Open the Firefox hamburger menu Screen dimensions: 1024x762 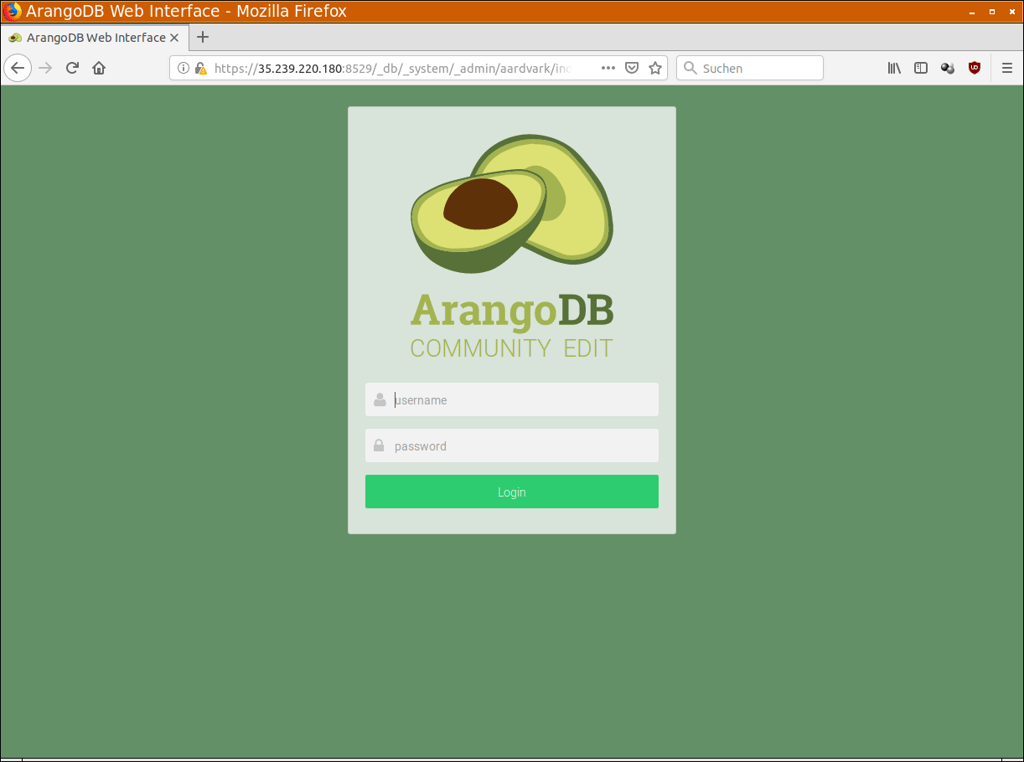[x=1006, y=67]
